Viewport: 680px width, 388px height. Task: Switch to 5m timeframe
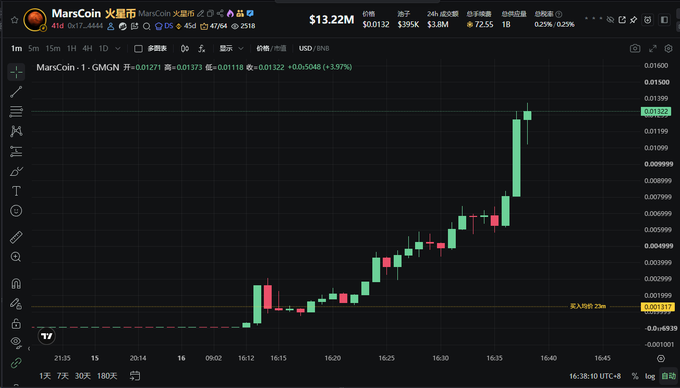click(33, 49)
